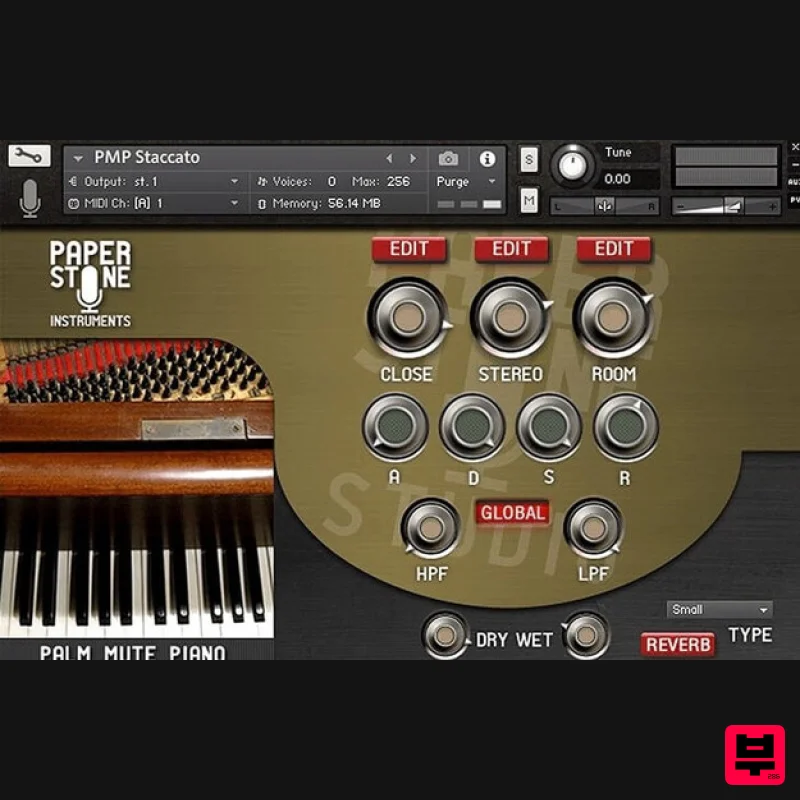Screen dimensions: 800x800
Task: Click the EDIT button above the CLOSE knob
Action: (x=409, y=250)
